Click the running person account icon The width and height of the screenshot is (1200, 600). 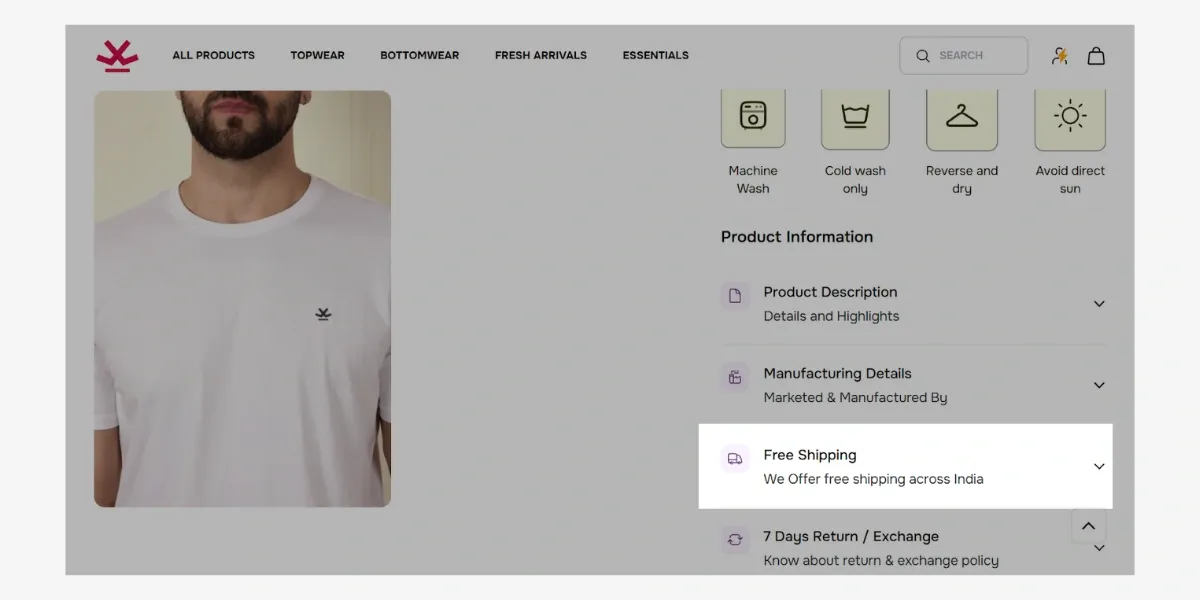coord(1059,55)
